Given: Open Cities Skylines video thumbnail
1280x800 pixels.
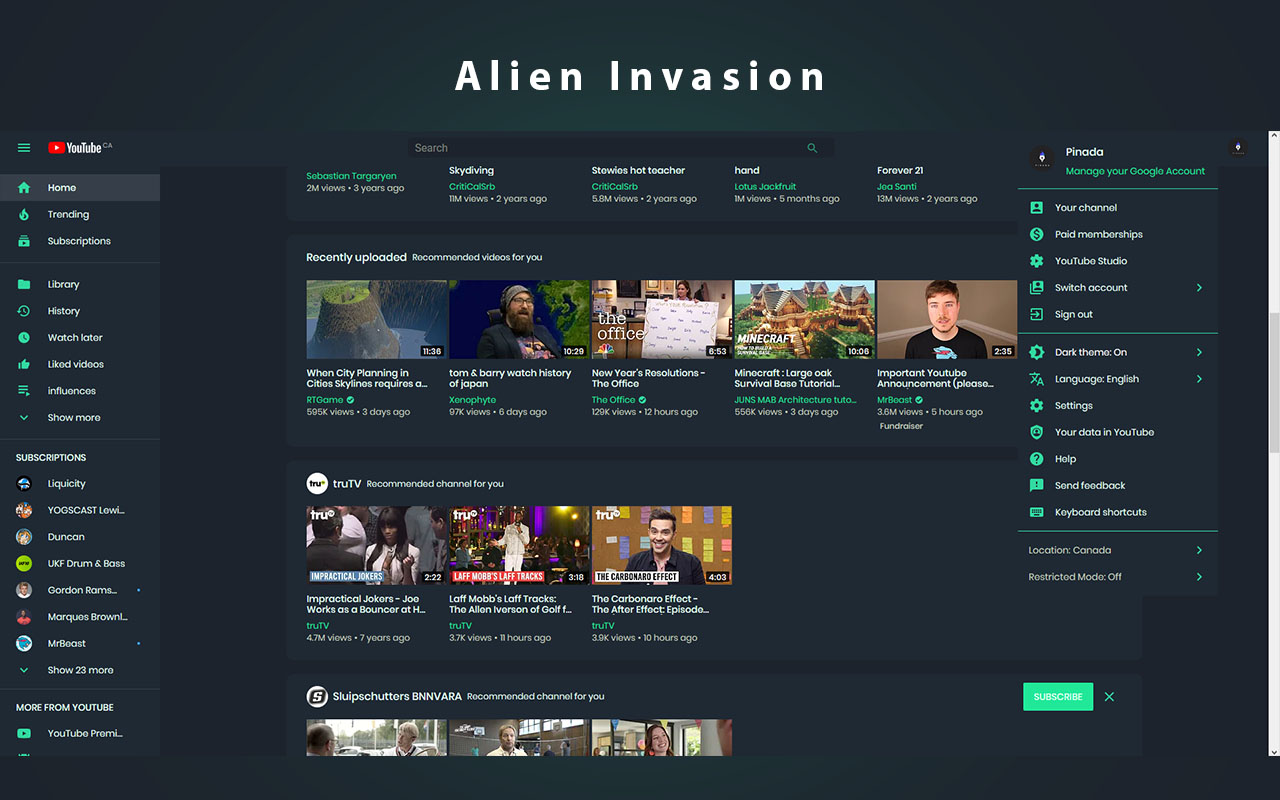Looking at the screenshot, I should [377, 319].
